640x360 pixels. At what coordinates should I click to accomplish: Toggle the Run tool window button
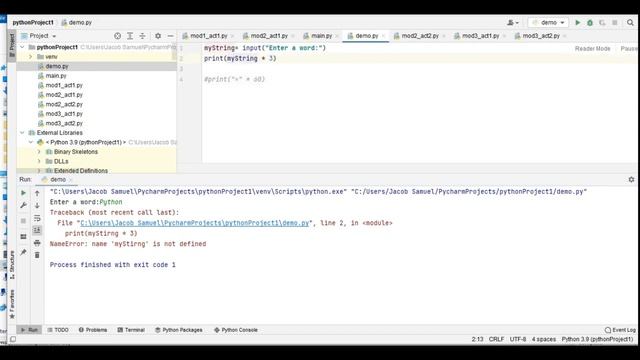(x=29, y=330)
